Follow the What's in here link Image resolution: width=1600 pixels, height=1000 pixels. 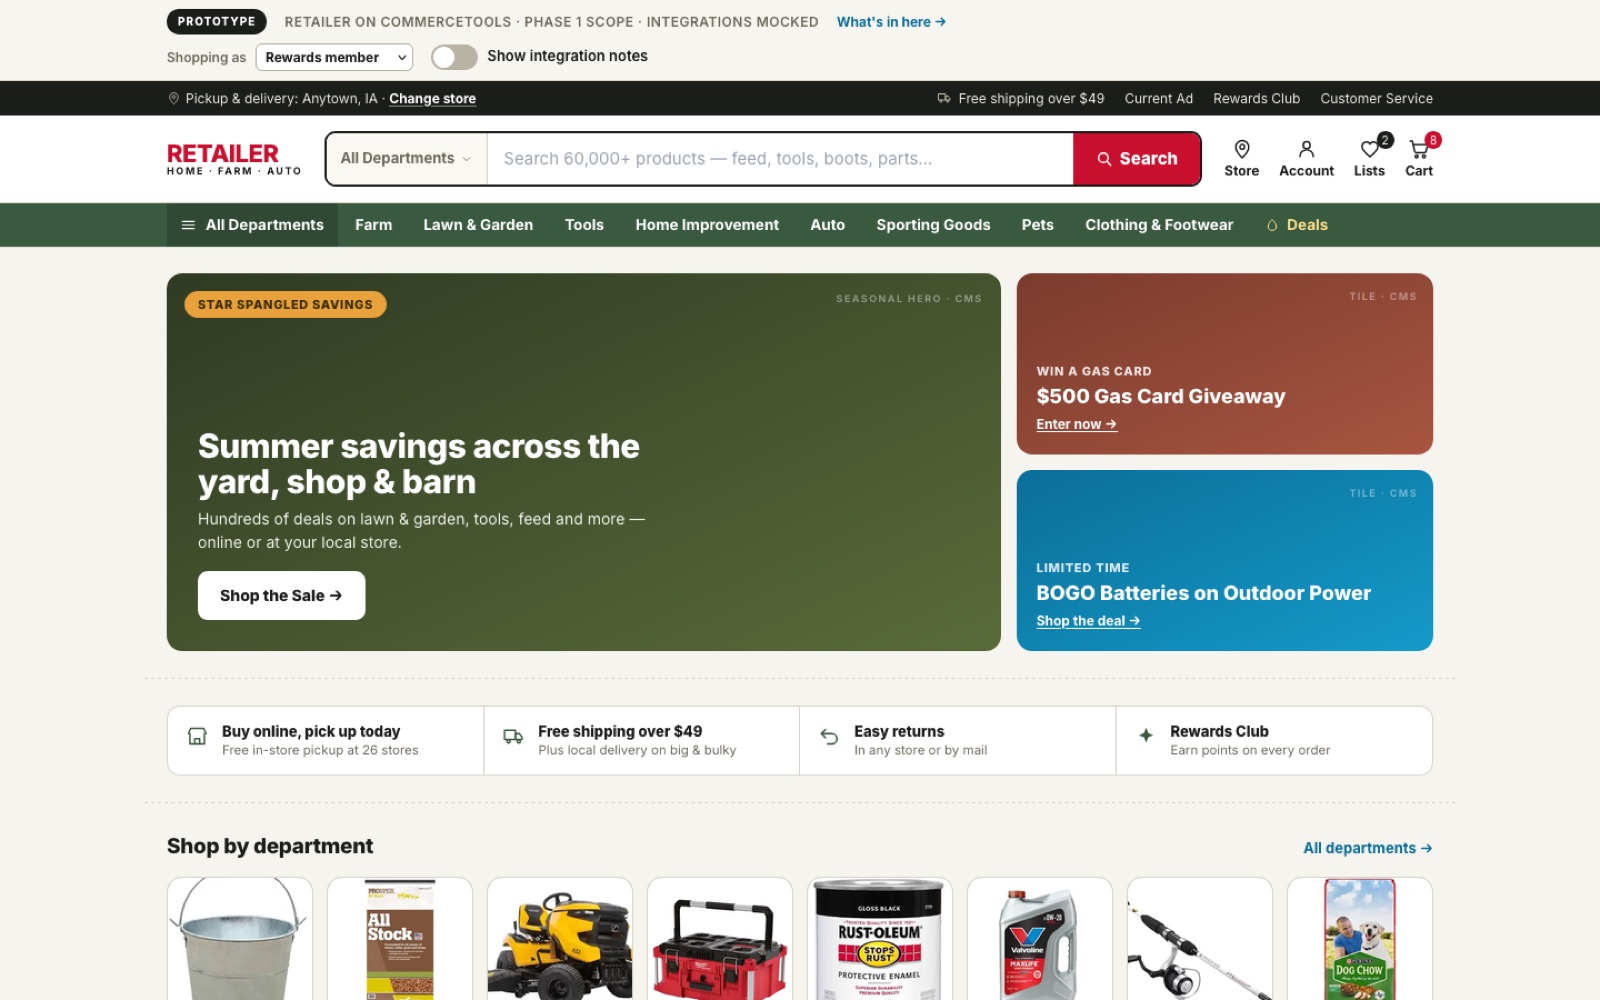pyautogui.click(x=891, y=21)
